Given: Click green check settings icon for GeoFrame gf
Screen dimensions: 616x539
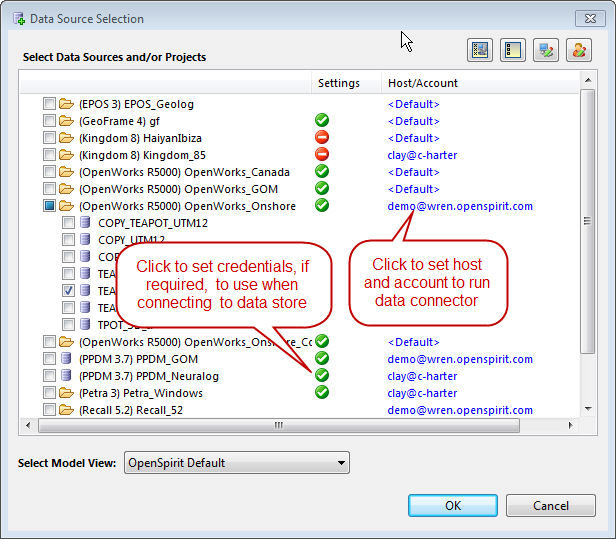Looking at the screenshot, I should point(322,120).
